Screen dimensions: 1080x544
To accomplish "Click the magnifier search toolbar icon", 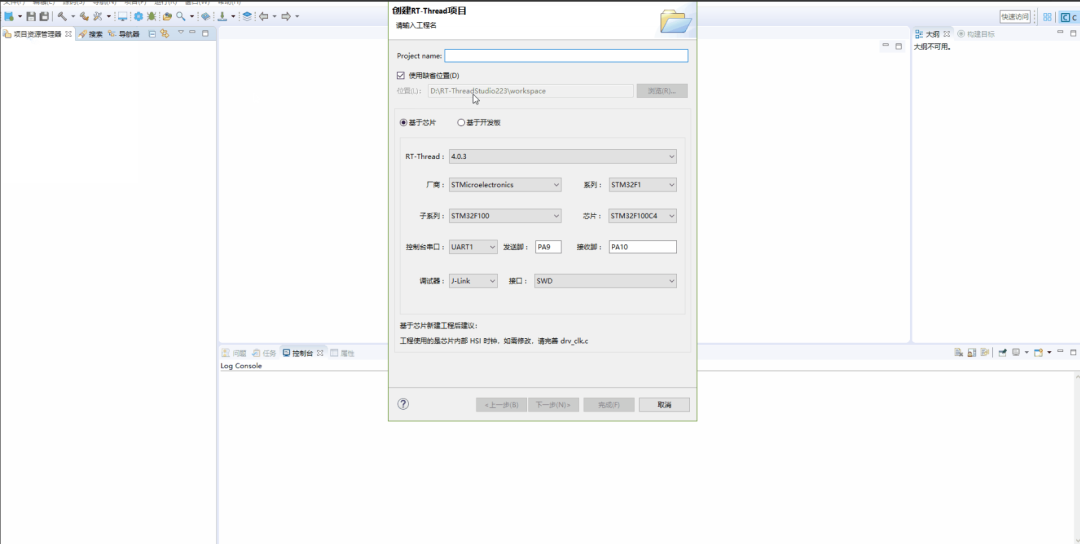I will [181, 17].
